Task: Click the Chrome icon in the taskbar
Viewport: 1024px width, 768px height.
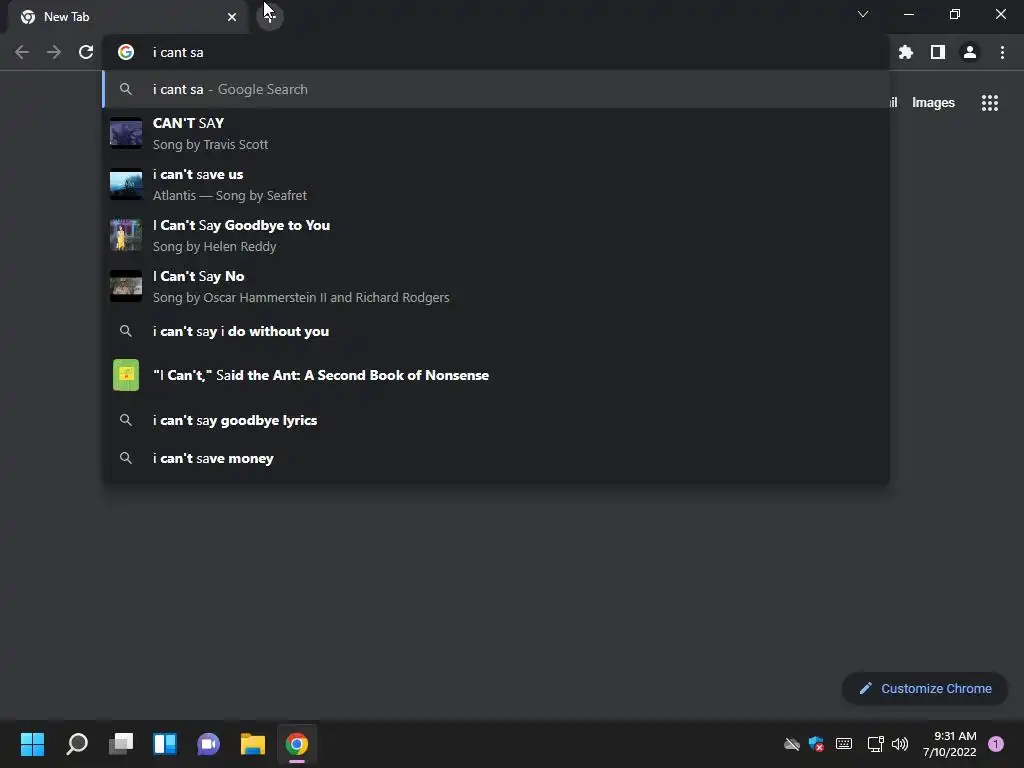Action: pos(296,744)
